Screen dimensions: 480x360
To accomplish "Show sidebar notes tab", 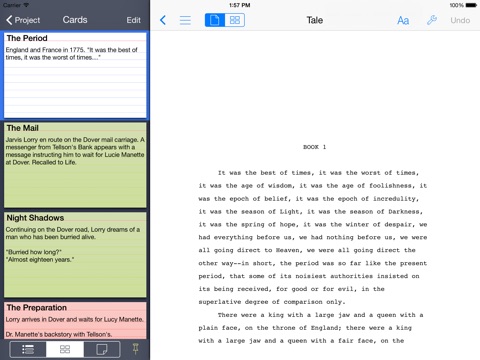I will (102, 349).
